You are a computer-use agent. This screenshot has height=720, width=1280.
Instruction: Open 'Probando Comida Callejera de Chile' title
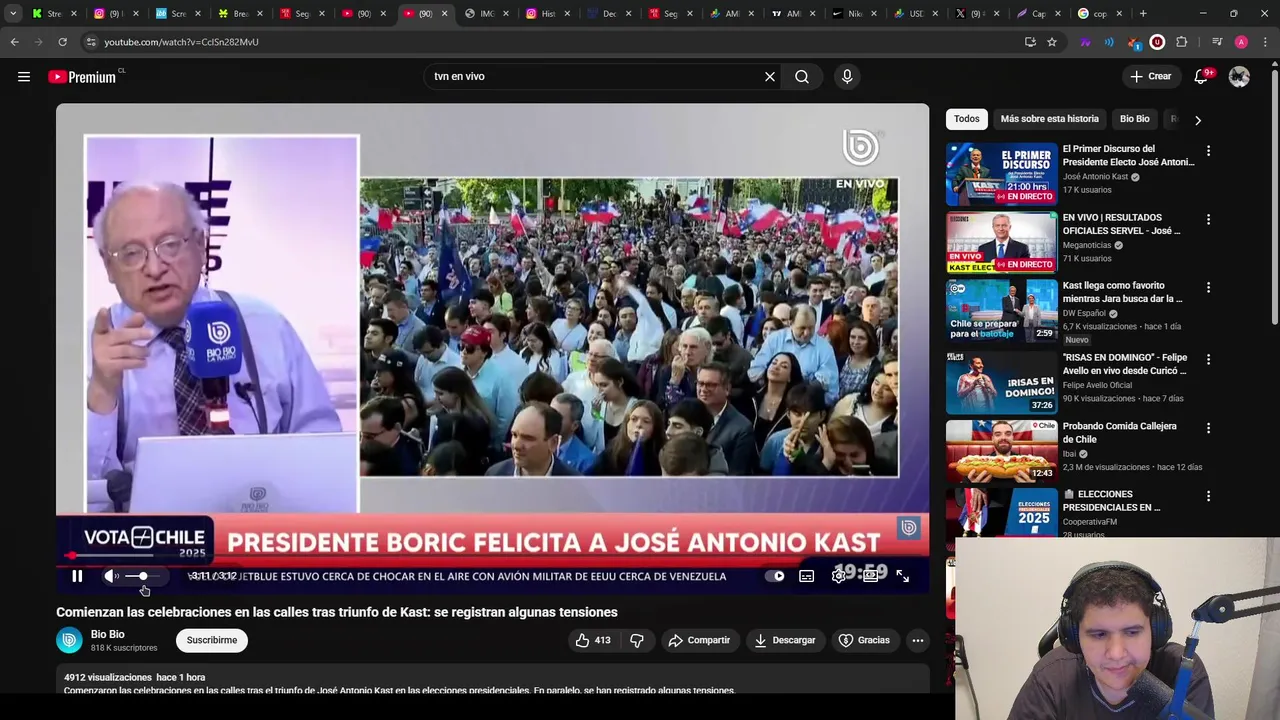tap(1119, 433)
